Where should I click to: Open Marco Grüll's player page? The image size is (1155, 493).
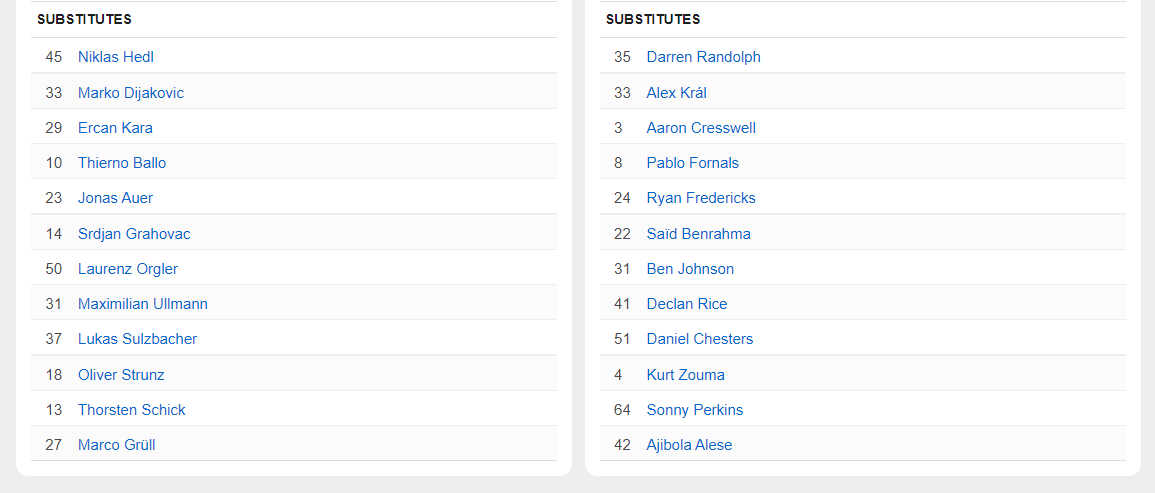tap(116, 445)
